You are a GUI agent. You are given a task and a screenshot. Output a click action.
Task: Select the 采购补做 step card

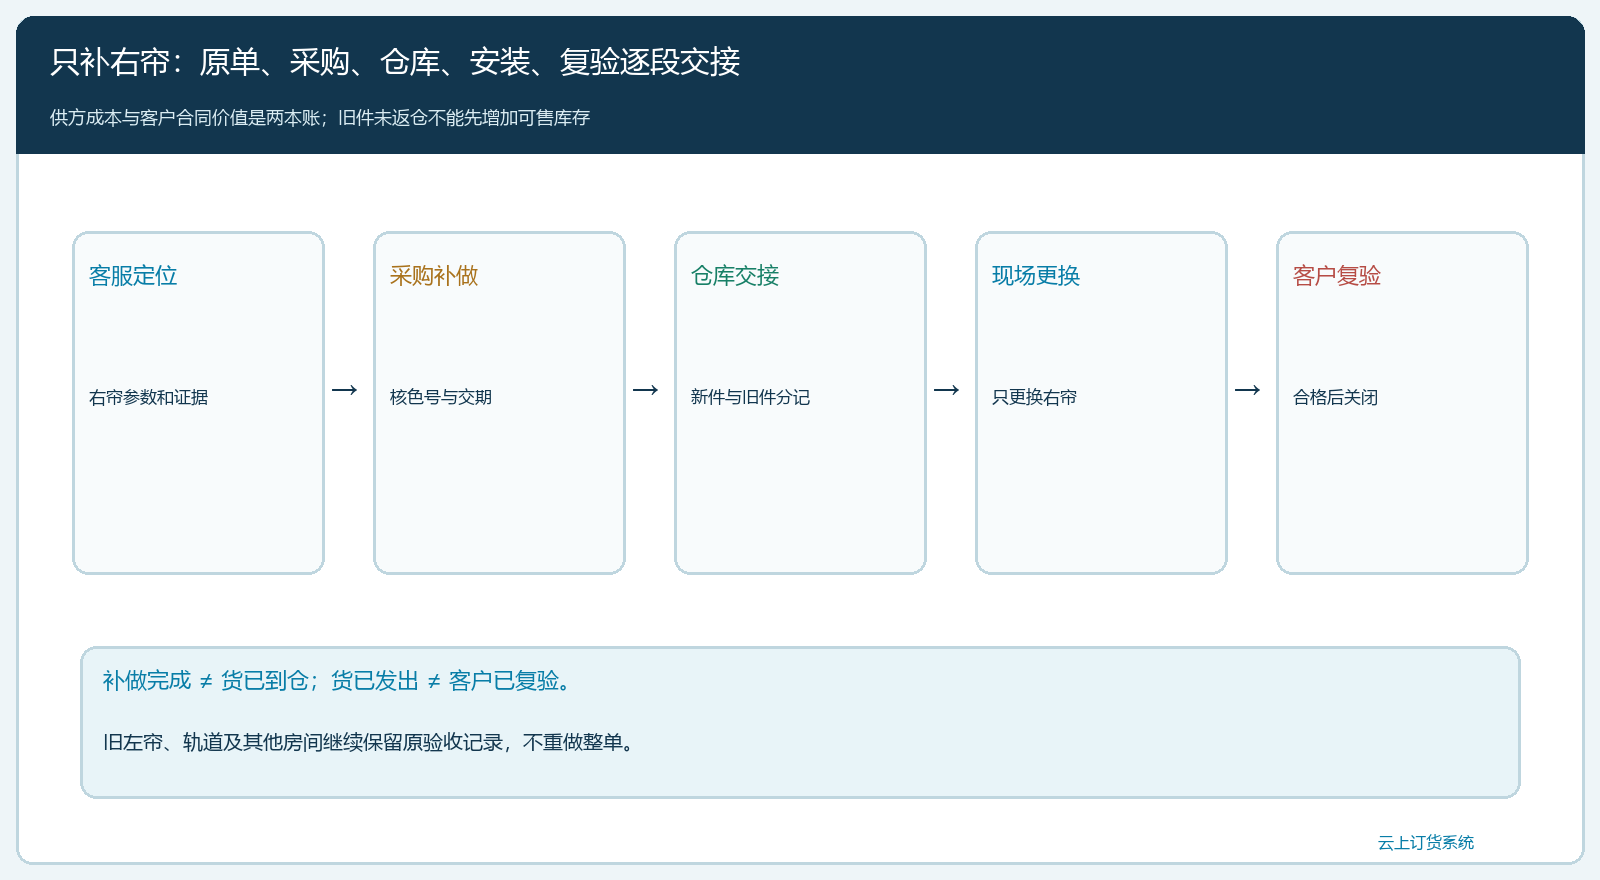tap(499, 403)
